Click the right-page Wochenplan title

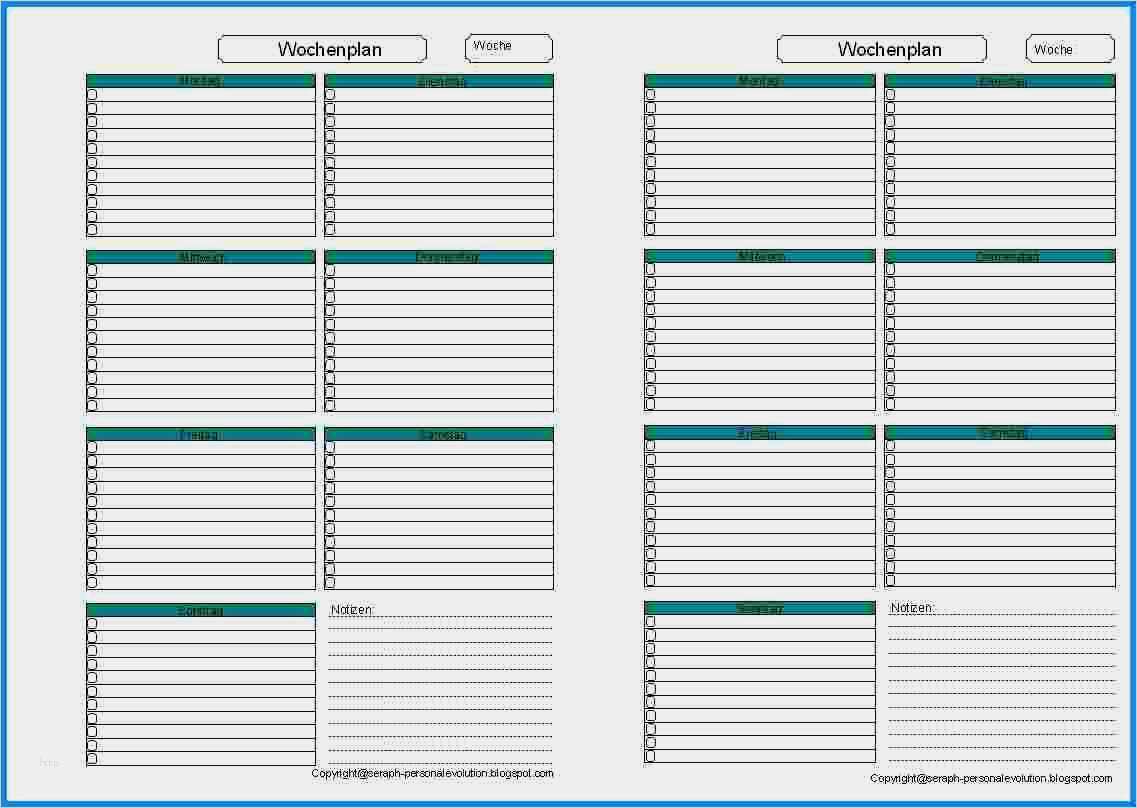[881, 48]
